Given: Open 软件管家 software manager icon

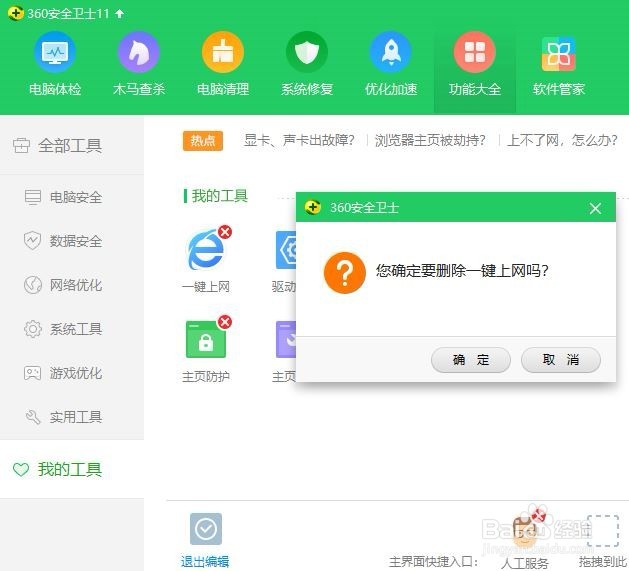Looking at the screenshot, I should pos(558,53).
